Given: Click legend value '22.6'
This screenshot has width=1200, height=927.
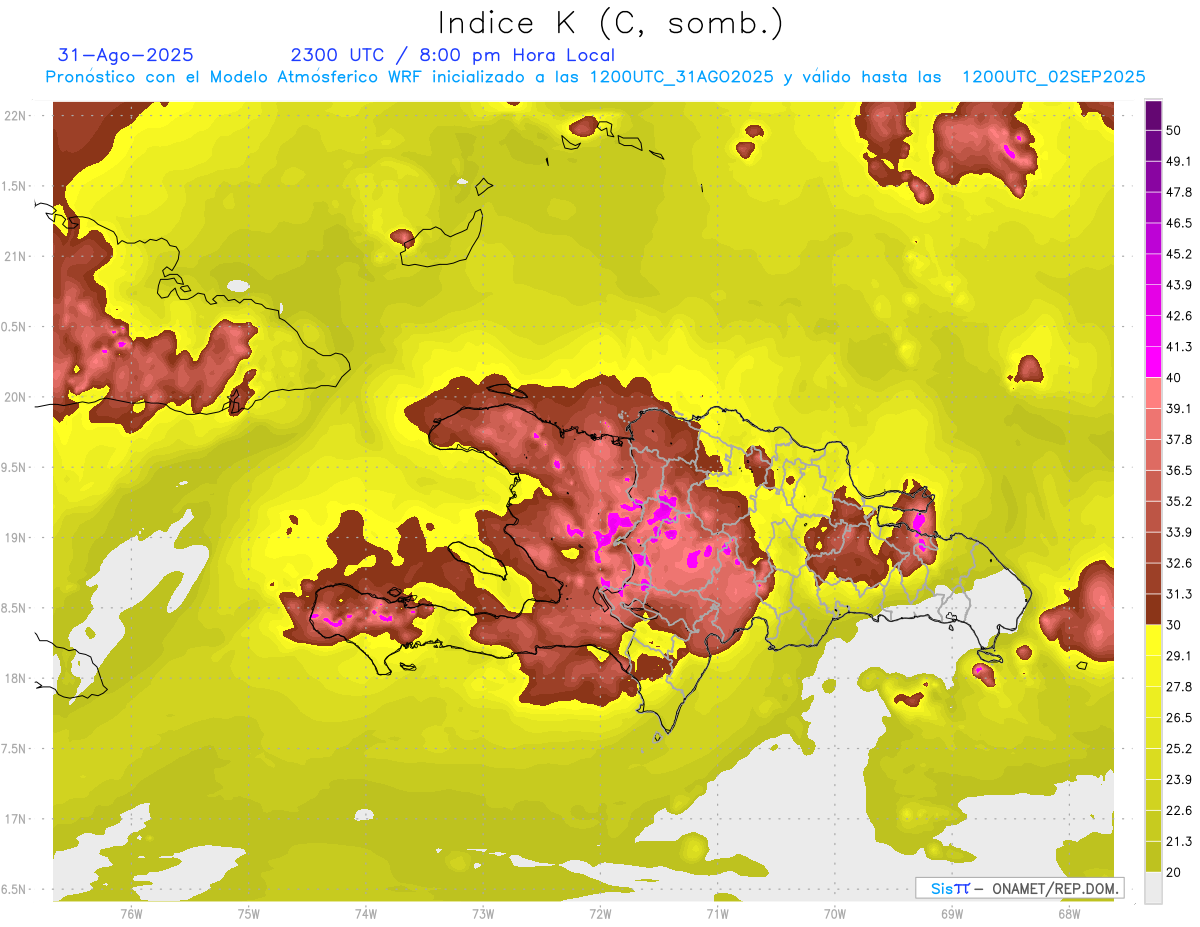Looking at the screenshot, I should (x=1178, y=811).
